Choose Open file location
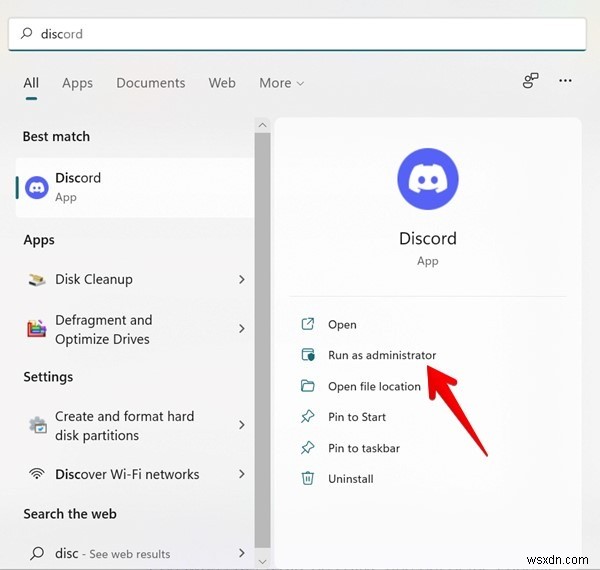 pyautogui.click(x=374, y=386)
